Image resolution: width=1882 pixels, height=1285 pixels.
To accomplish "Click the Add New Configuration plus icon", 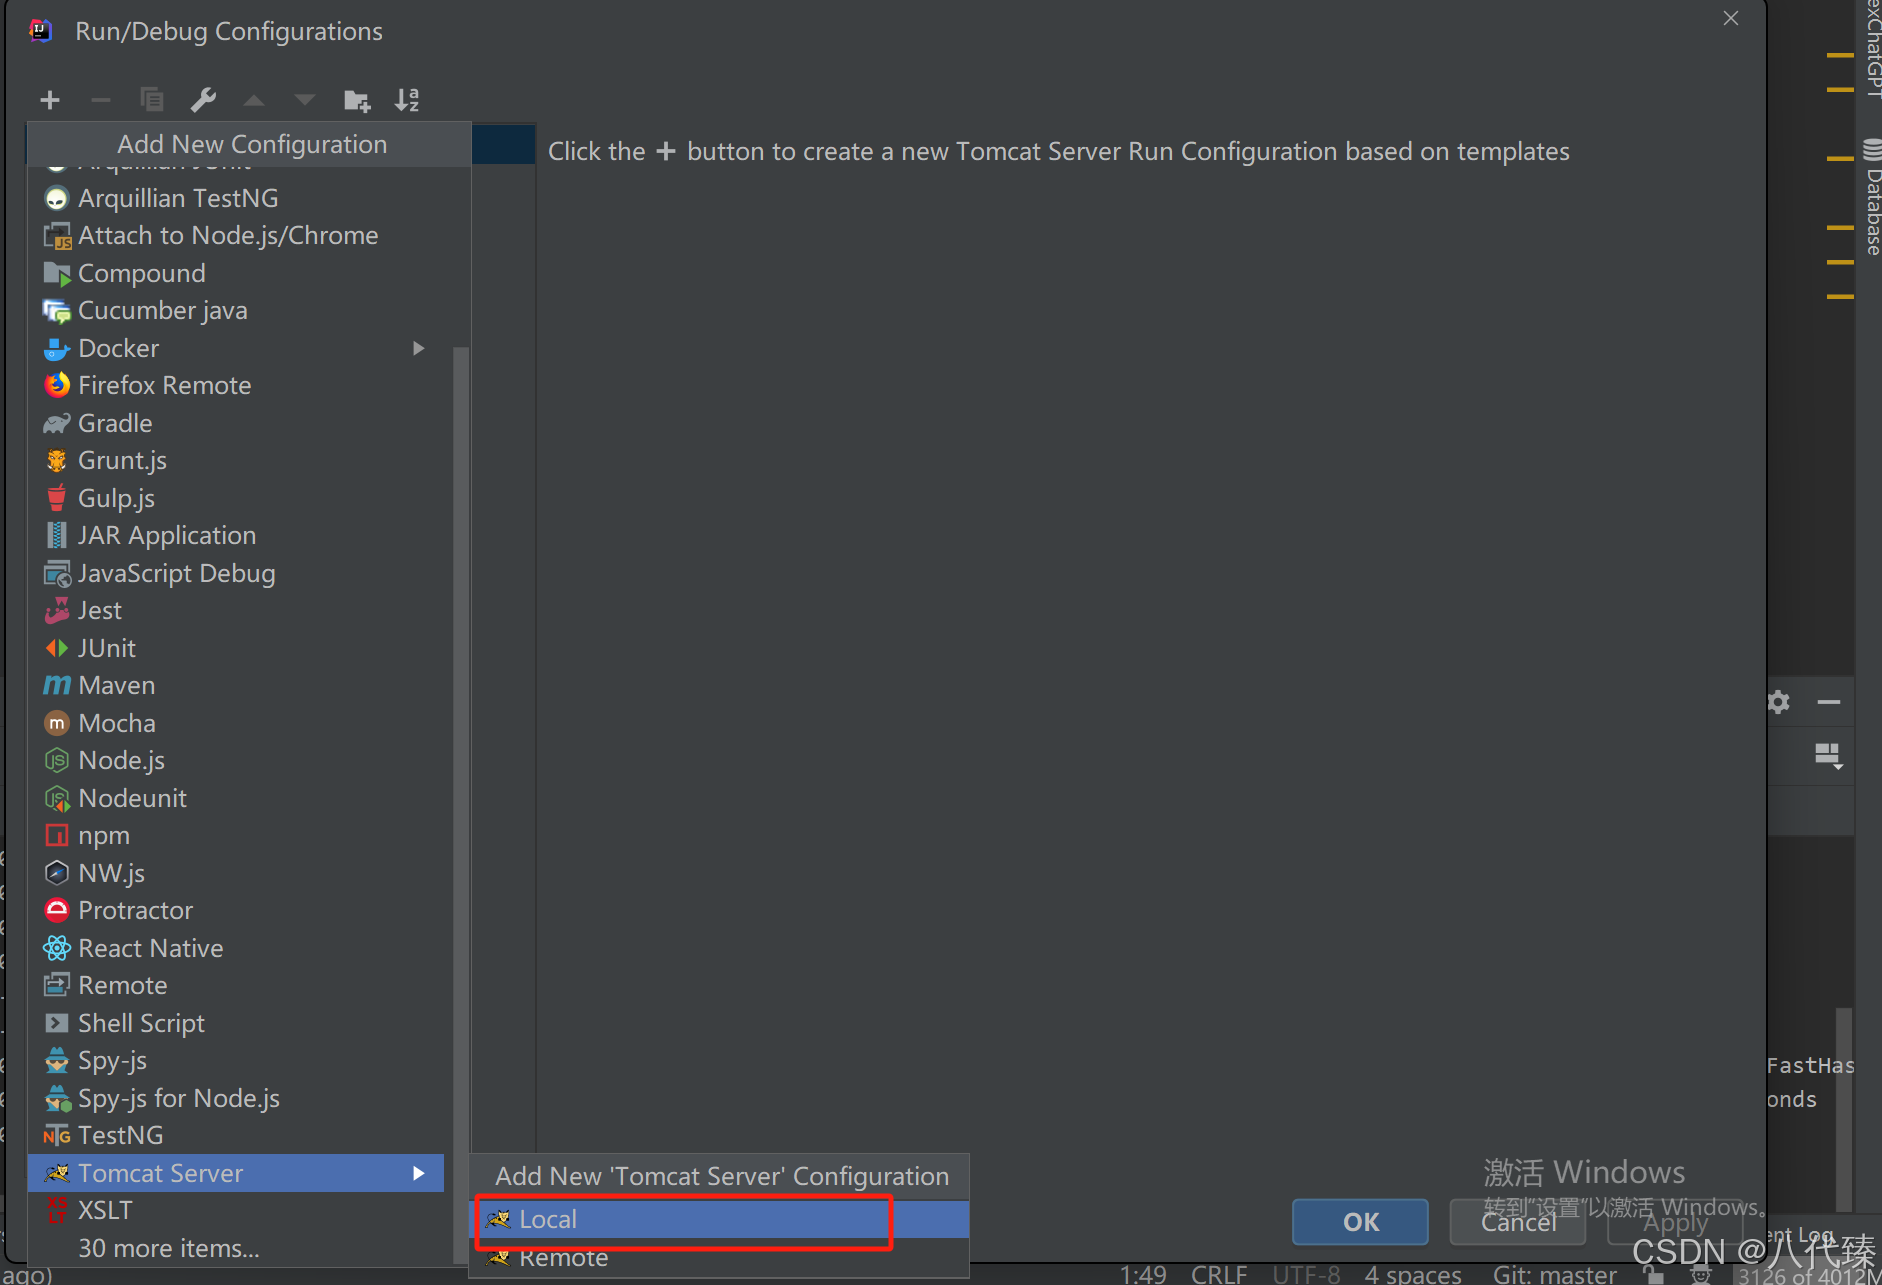I will (x=50, y=100).
